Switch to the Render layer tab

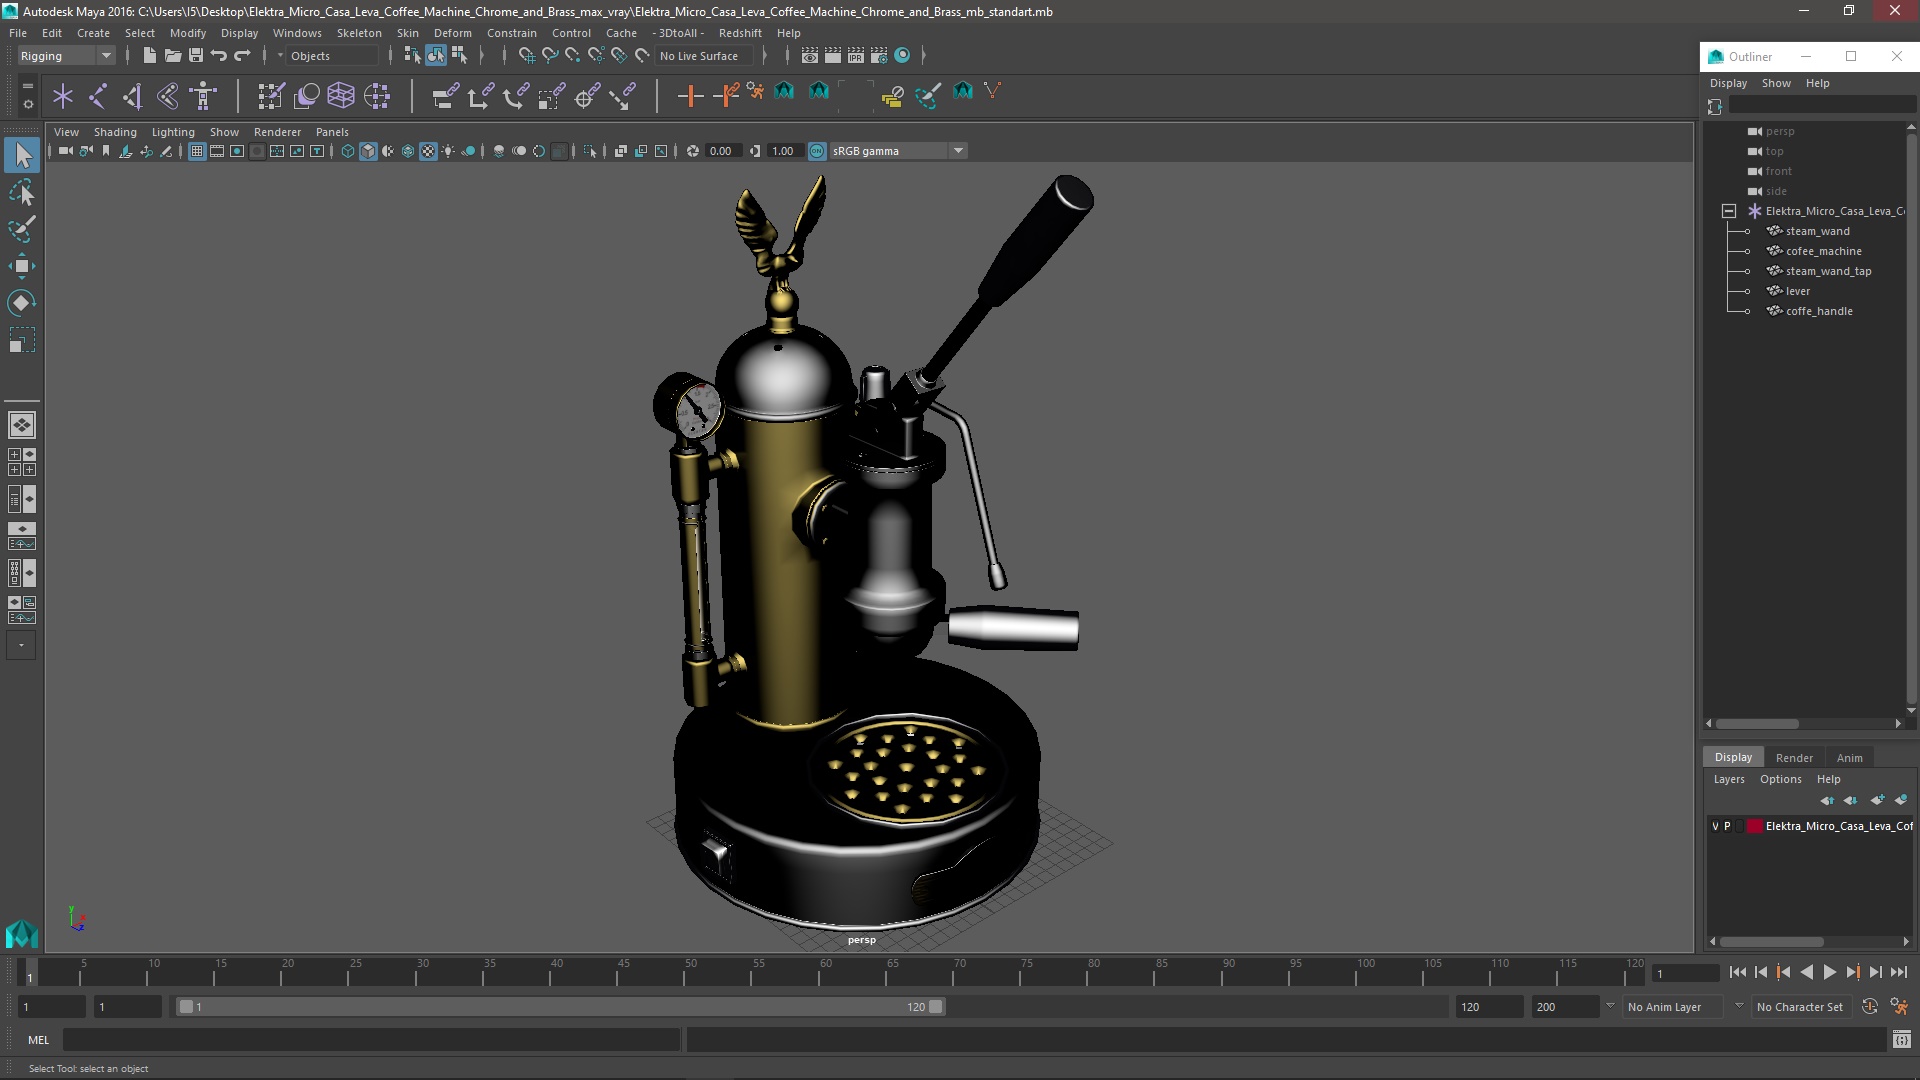(1793, 757)
